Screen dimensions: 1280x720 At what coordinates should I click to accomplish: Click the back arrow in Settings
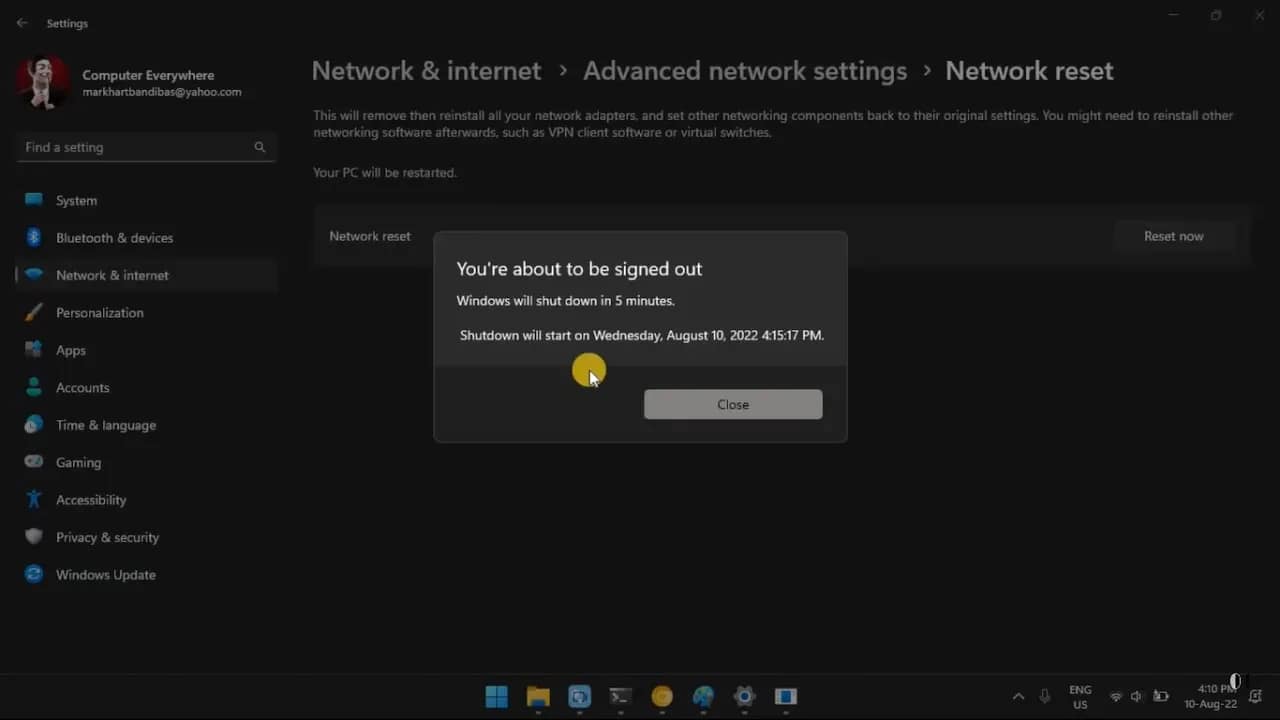(21, 22)
